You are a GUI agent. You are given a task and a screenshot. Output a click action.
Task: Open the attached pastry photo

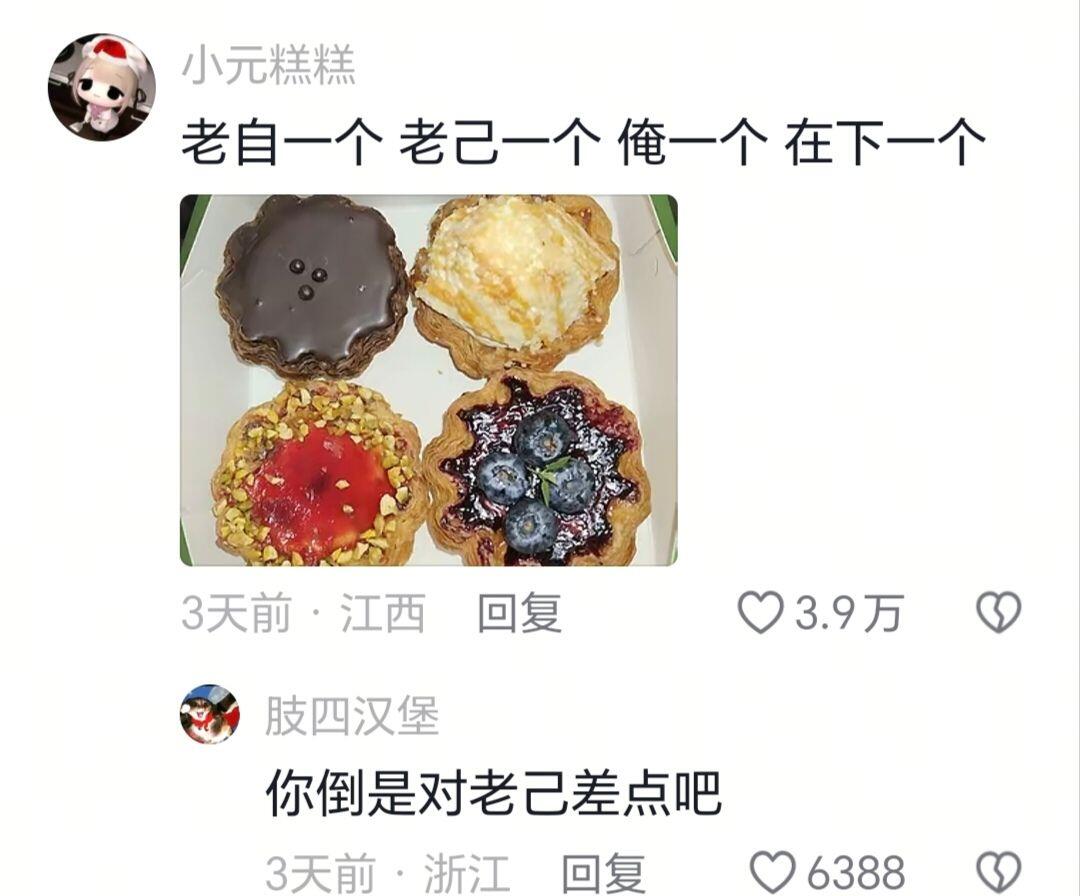click(428, 380)
